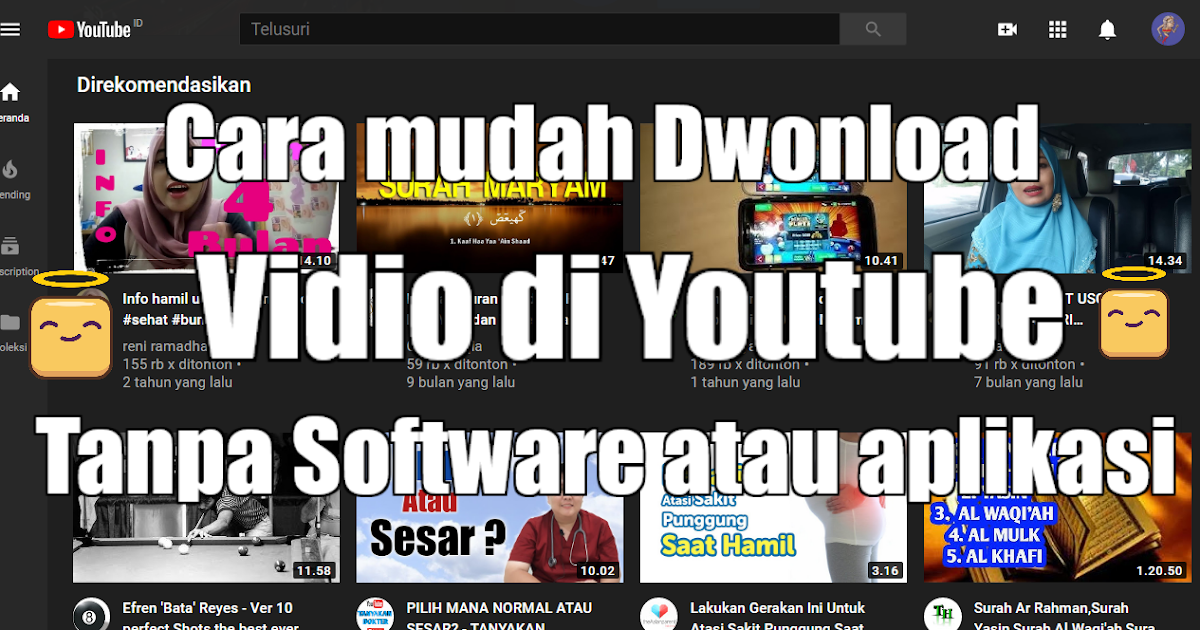Image resolution: width=1200 pixels, height=630 pixels.
Task: Play the Surah Maryam video thumbnail
Action: pos(489,198)
